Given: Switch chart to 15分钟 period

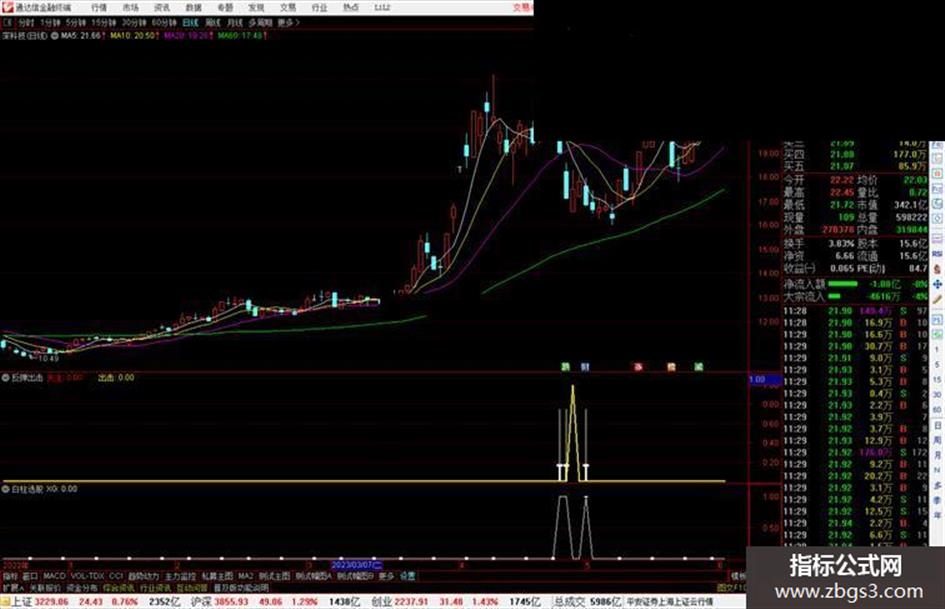Looking at the screenshot, I should [x=104, y=22].
